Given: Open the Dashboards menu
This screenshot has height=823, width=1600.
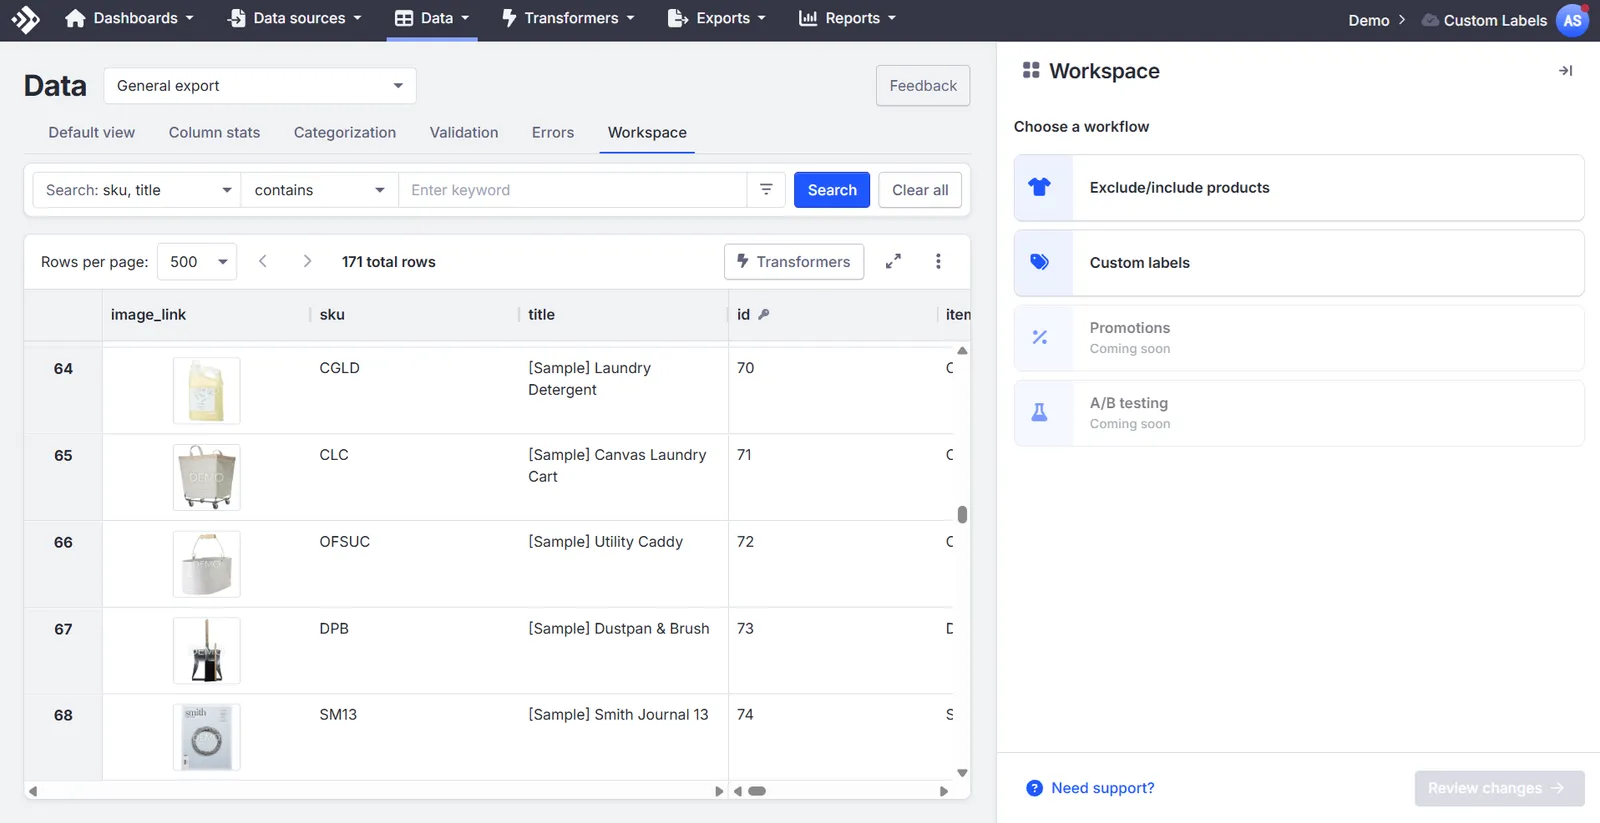Looking at the screenshot, I should pos(129,18).
